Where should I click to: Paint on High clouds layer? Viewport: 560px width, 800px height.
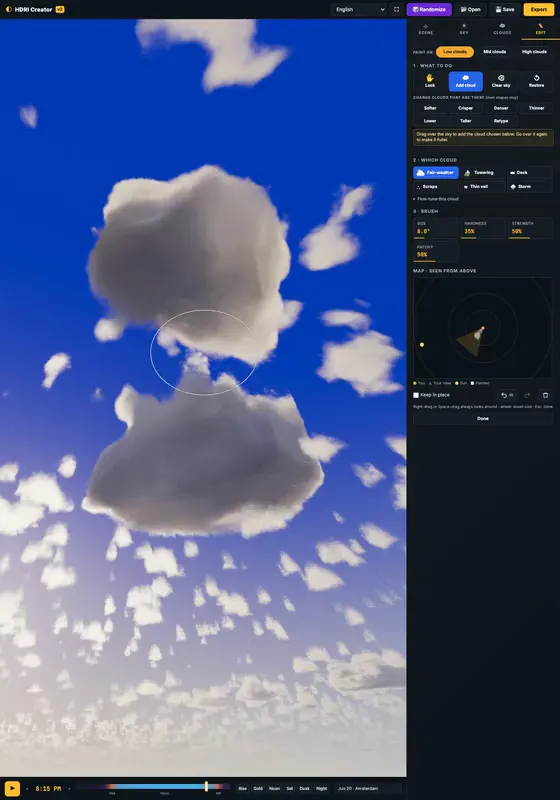[534, 52]
